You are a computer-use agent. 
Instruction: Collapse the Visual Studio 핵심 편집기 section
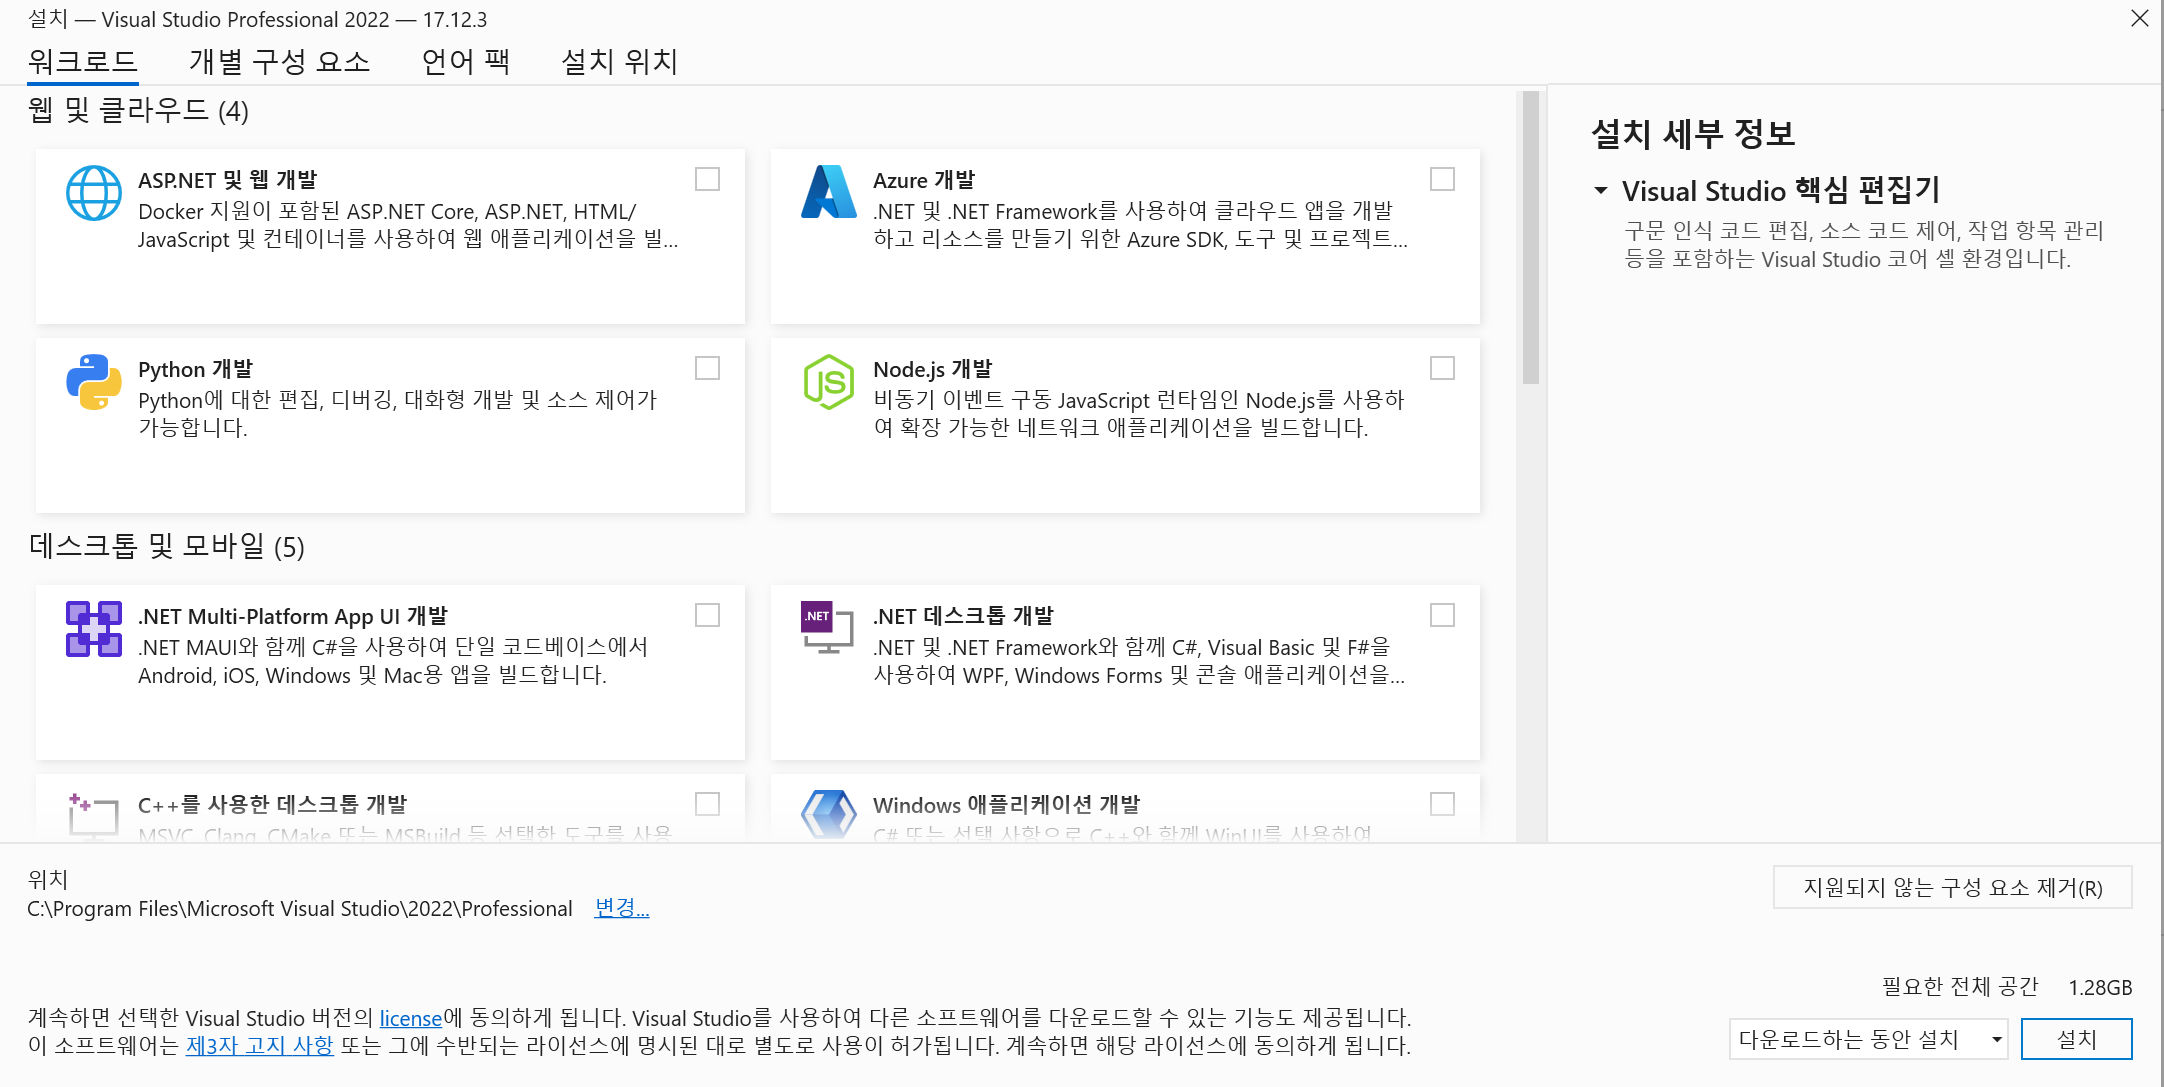click(x=1601, y=190)
